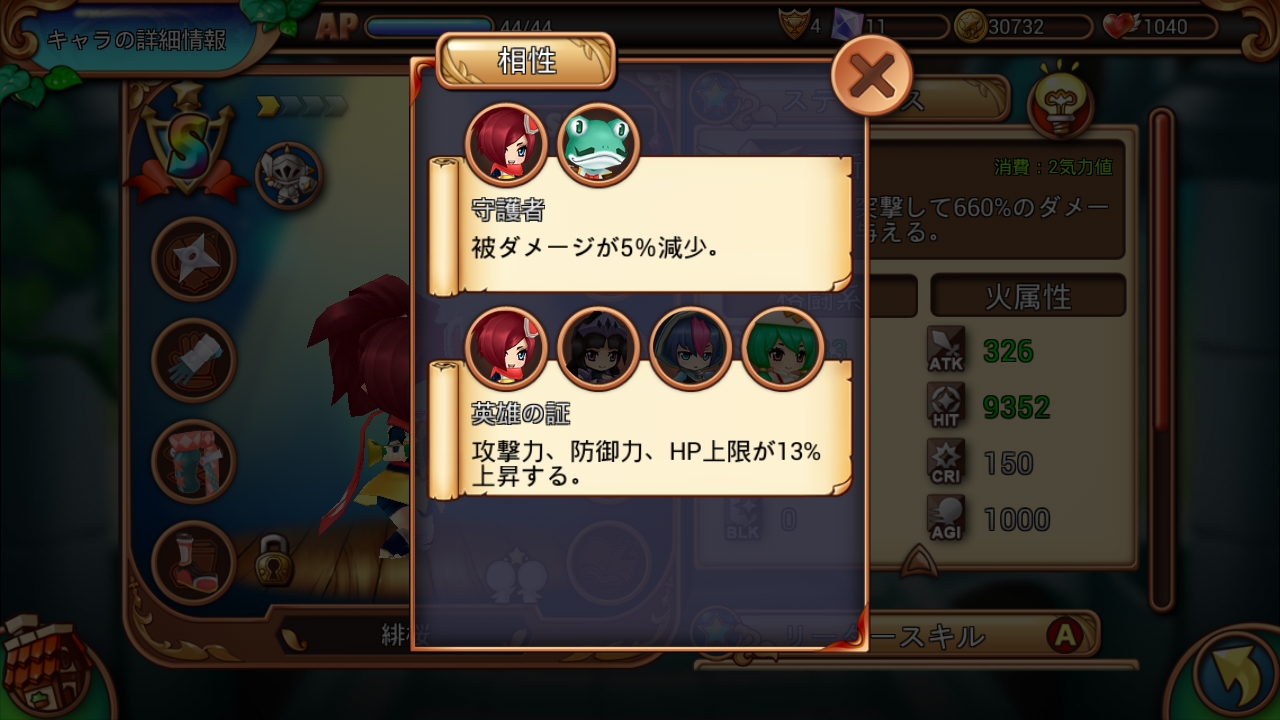Tap the green-haired character portrait
This screenshot has height=720, width=1280.
click(x=782, y=348)
